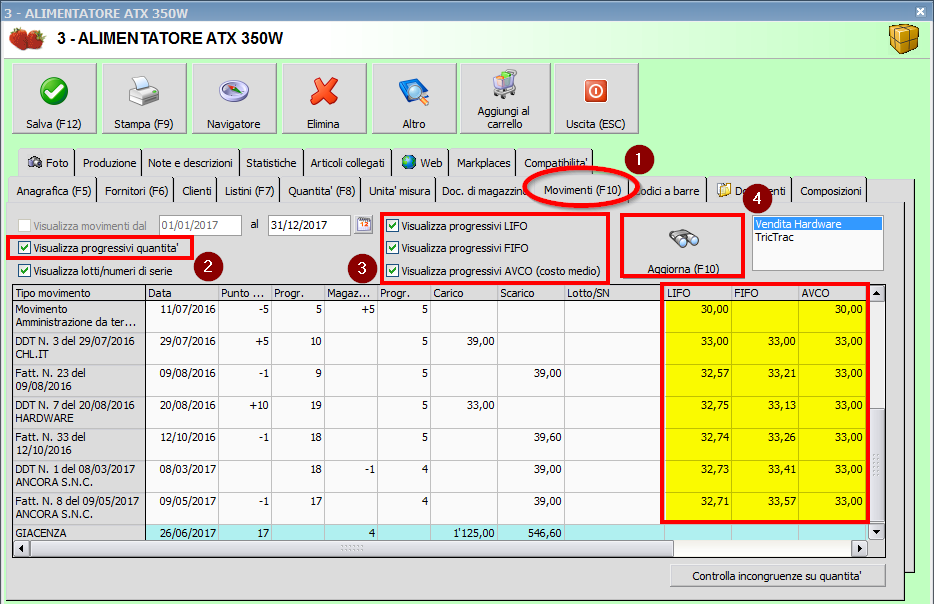Select TricTrac in the list box

[x=776, y=238]
